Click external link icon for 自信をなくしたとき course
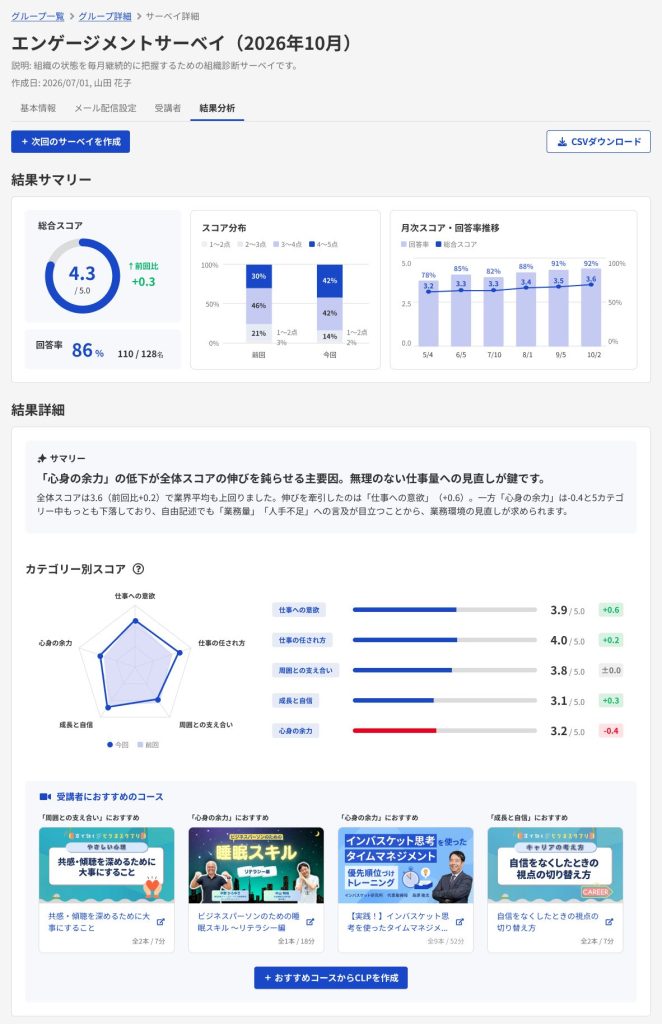 click(x=609, y=922)
